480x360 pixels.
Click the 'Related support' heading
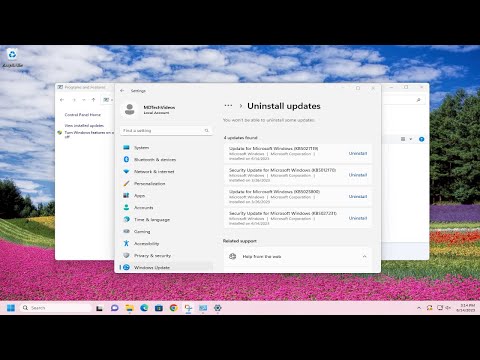pyautogui.click(x=240, y=241)
